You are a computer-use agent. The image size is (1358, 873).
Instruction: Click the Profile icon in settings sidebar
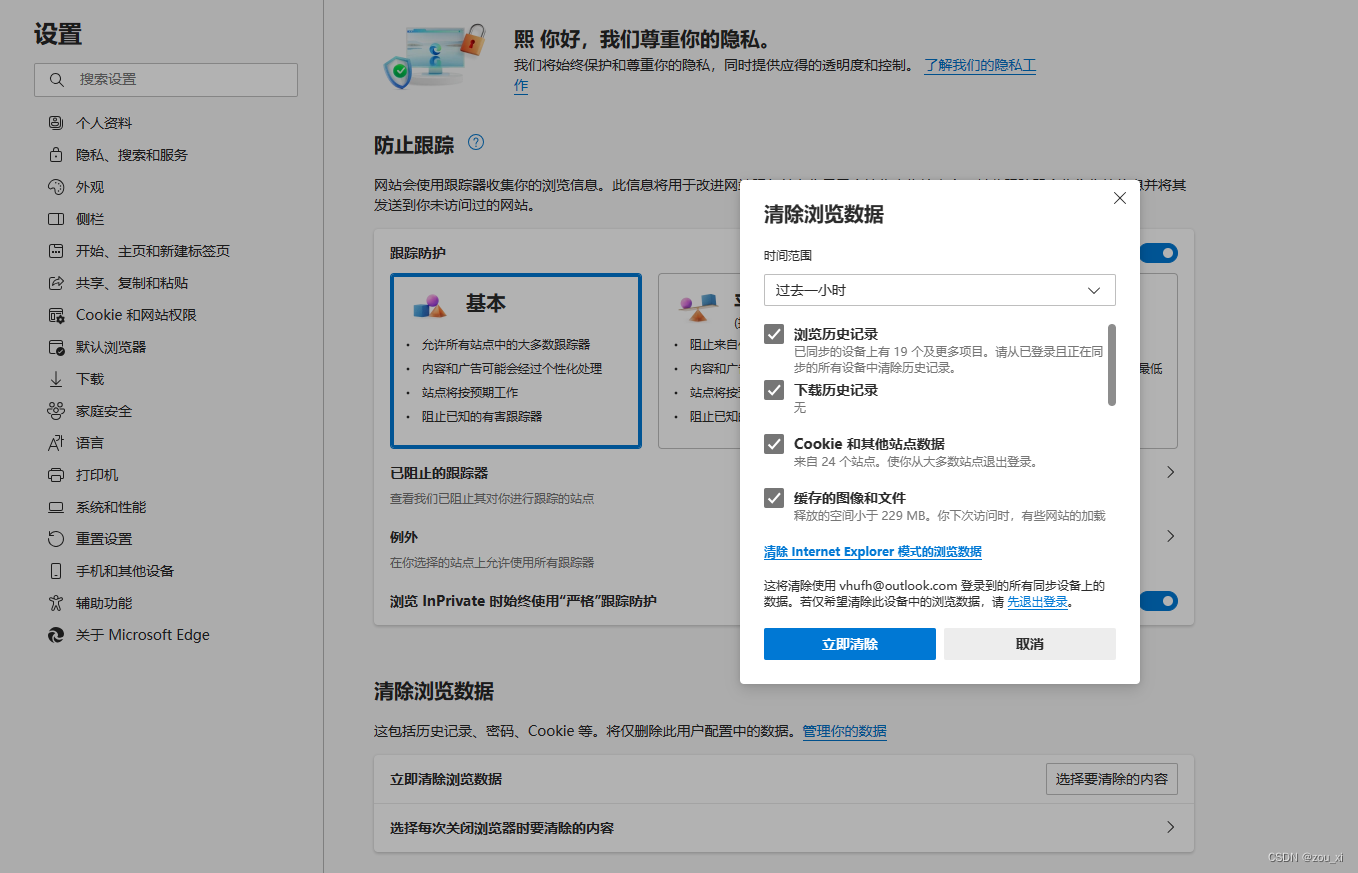pos(56,123)
